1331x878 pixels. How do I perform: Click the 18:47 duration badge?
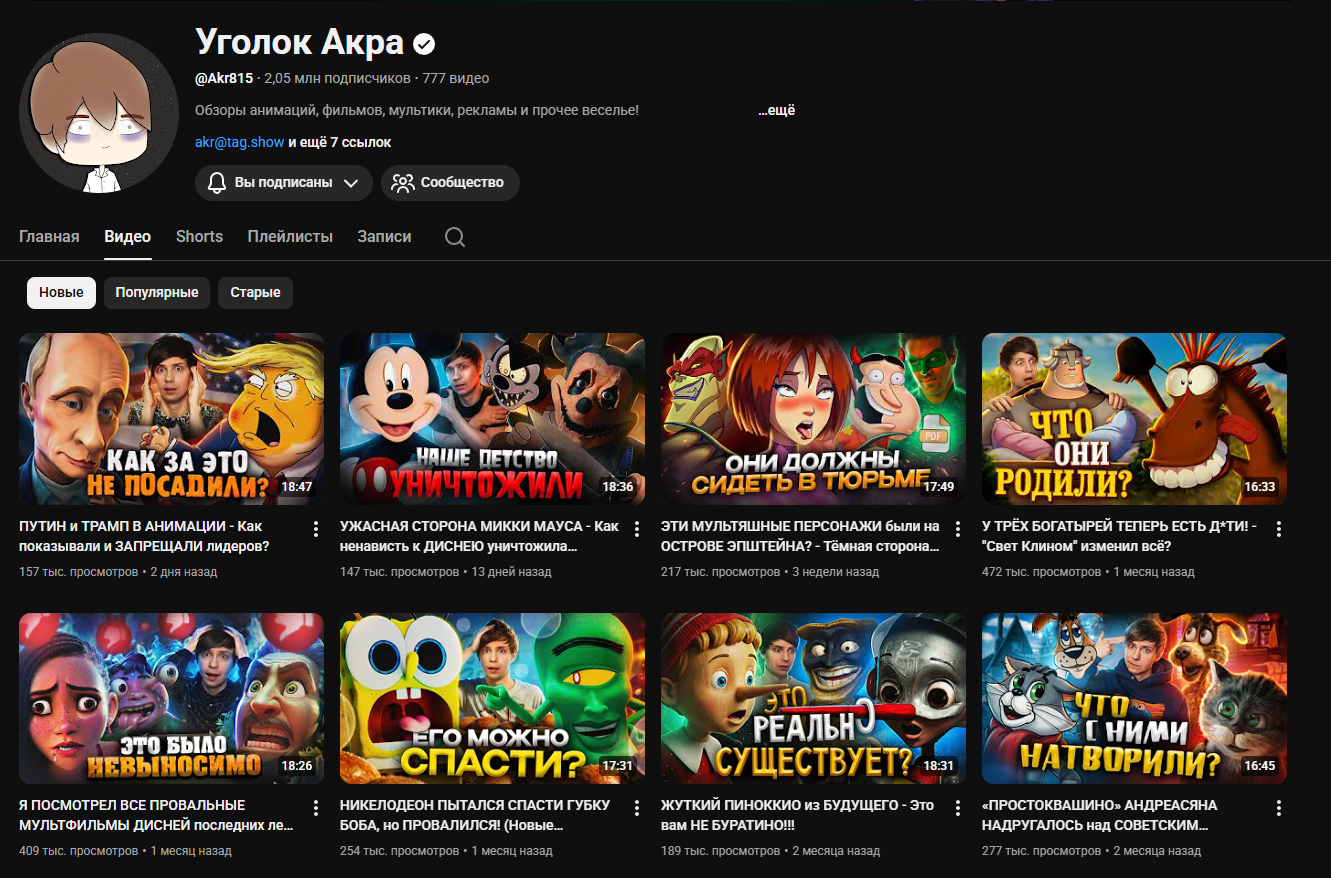[x=297, y=487]
